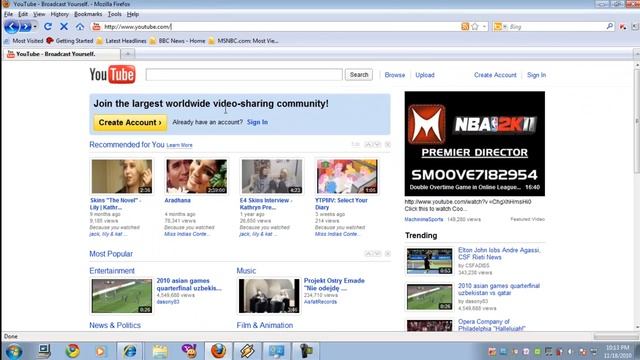Viewport: 640px width, 360px height.
Task: Open Yahoo Messenger from the taskbar
Action: 189,351
